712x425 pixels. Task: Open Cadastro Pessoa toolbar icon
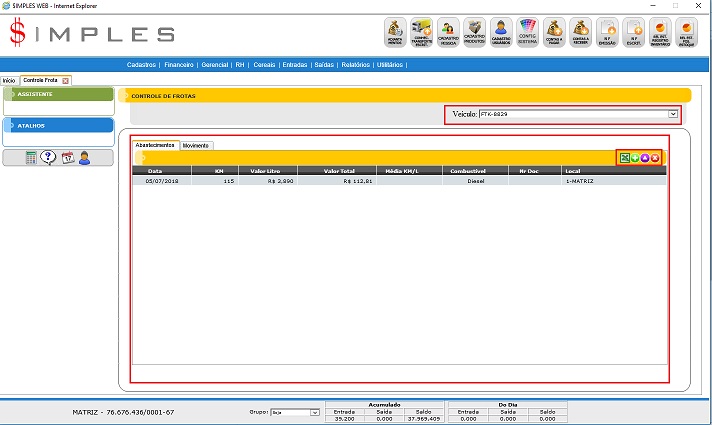(x=449, y=32)
